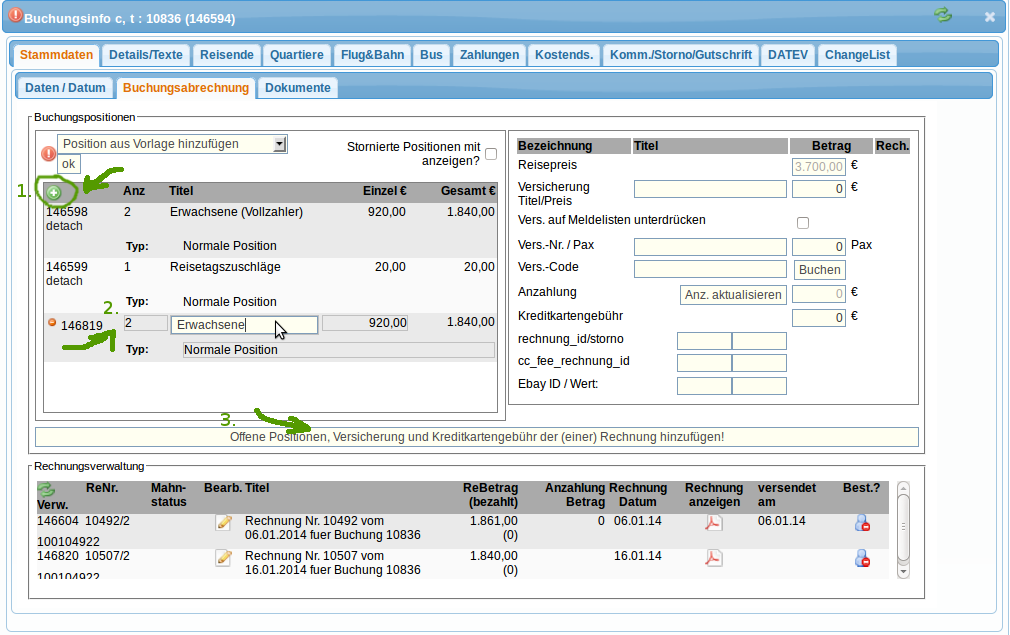The width and height of the screenshot is (1010, 635).
Task: Switch to the Flug&Bahn tab
Action: (372, 55)
